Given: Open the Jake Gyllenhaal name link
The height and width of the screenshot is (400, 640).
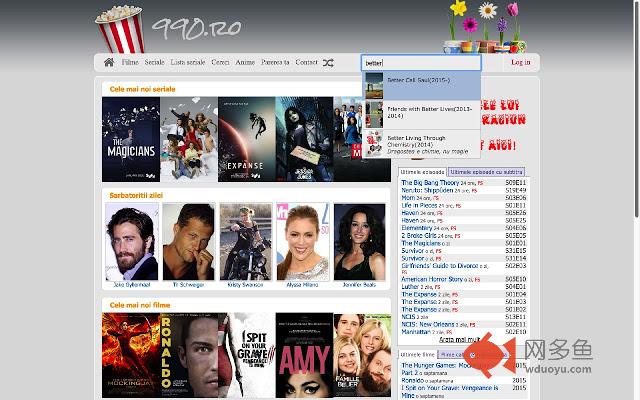Looking at the screenshot, I should tap(132, 285).
